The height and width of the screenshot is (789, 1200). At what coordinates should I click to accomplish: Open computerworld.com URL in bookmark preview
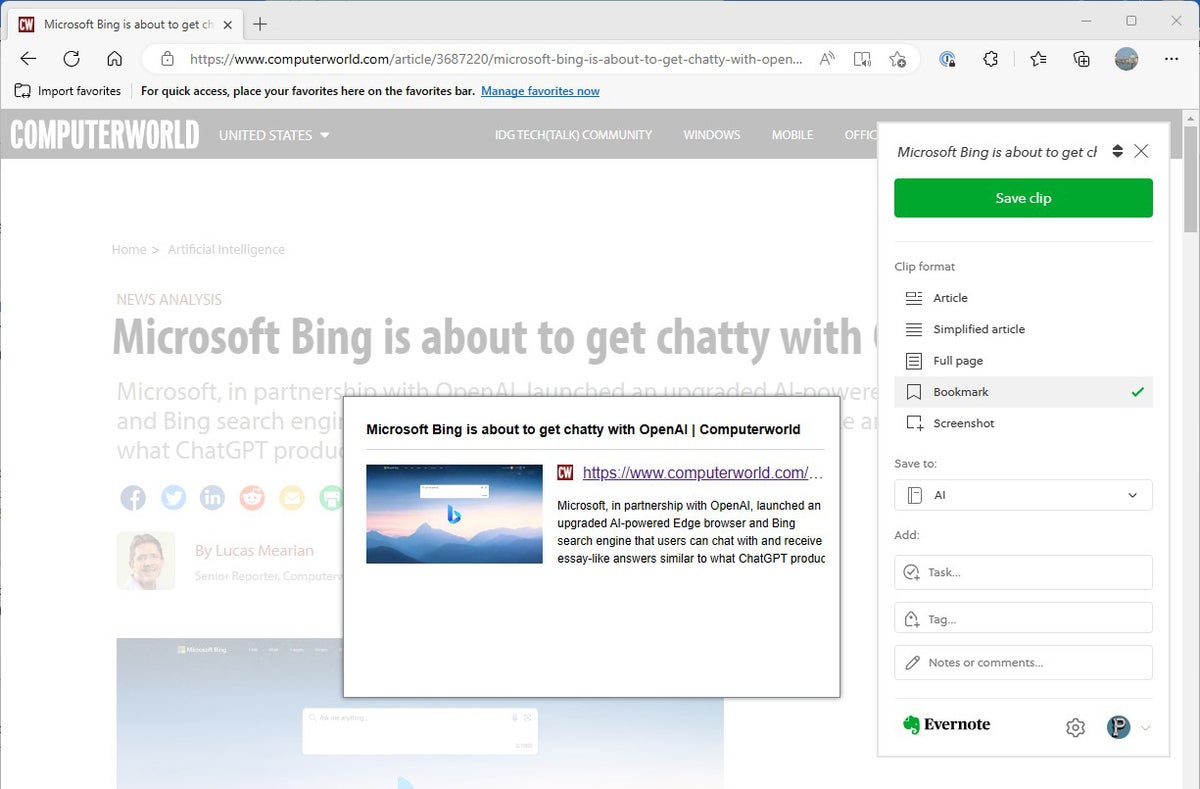click(702, 473)
